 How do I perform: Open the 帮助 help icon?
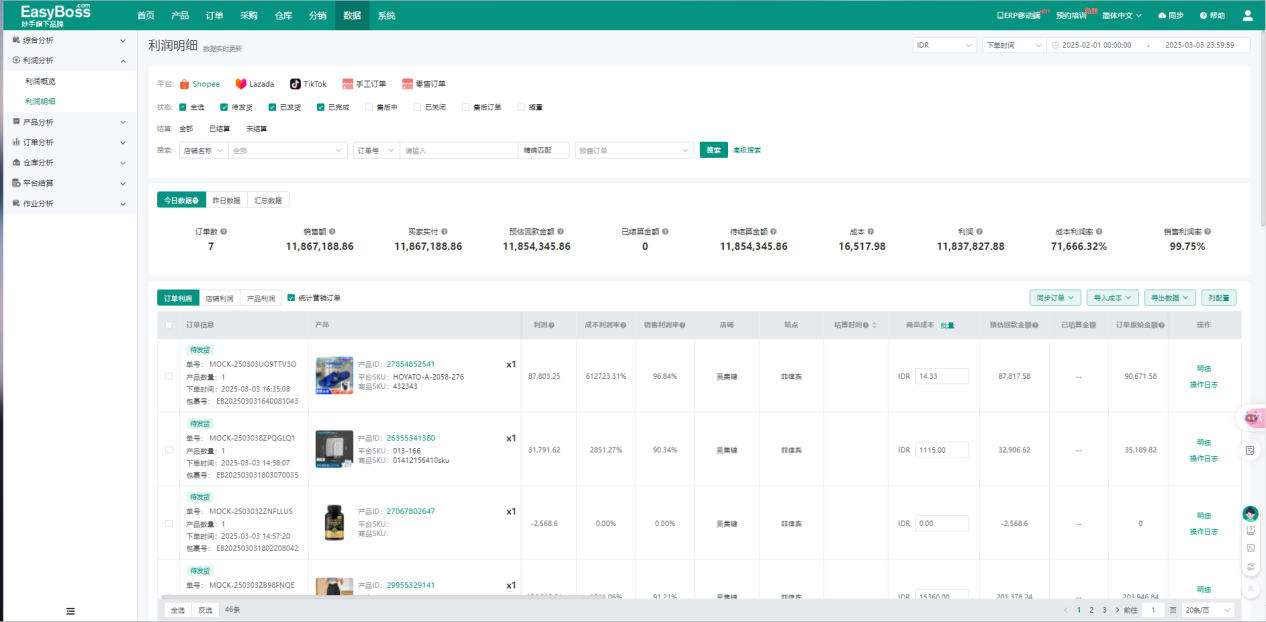point(1201,15)
